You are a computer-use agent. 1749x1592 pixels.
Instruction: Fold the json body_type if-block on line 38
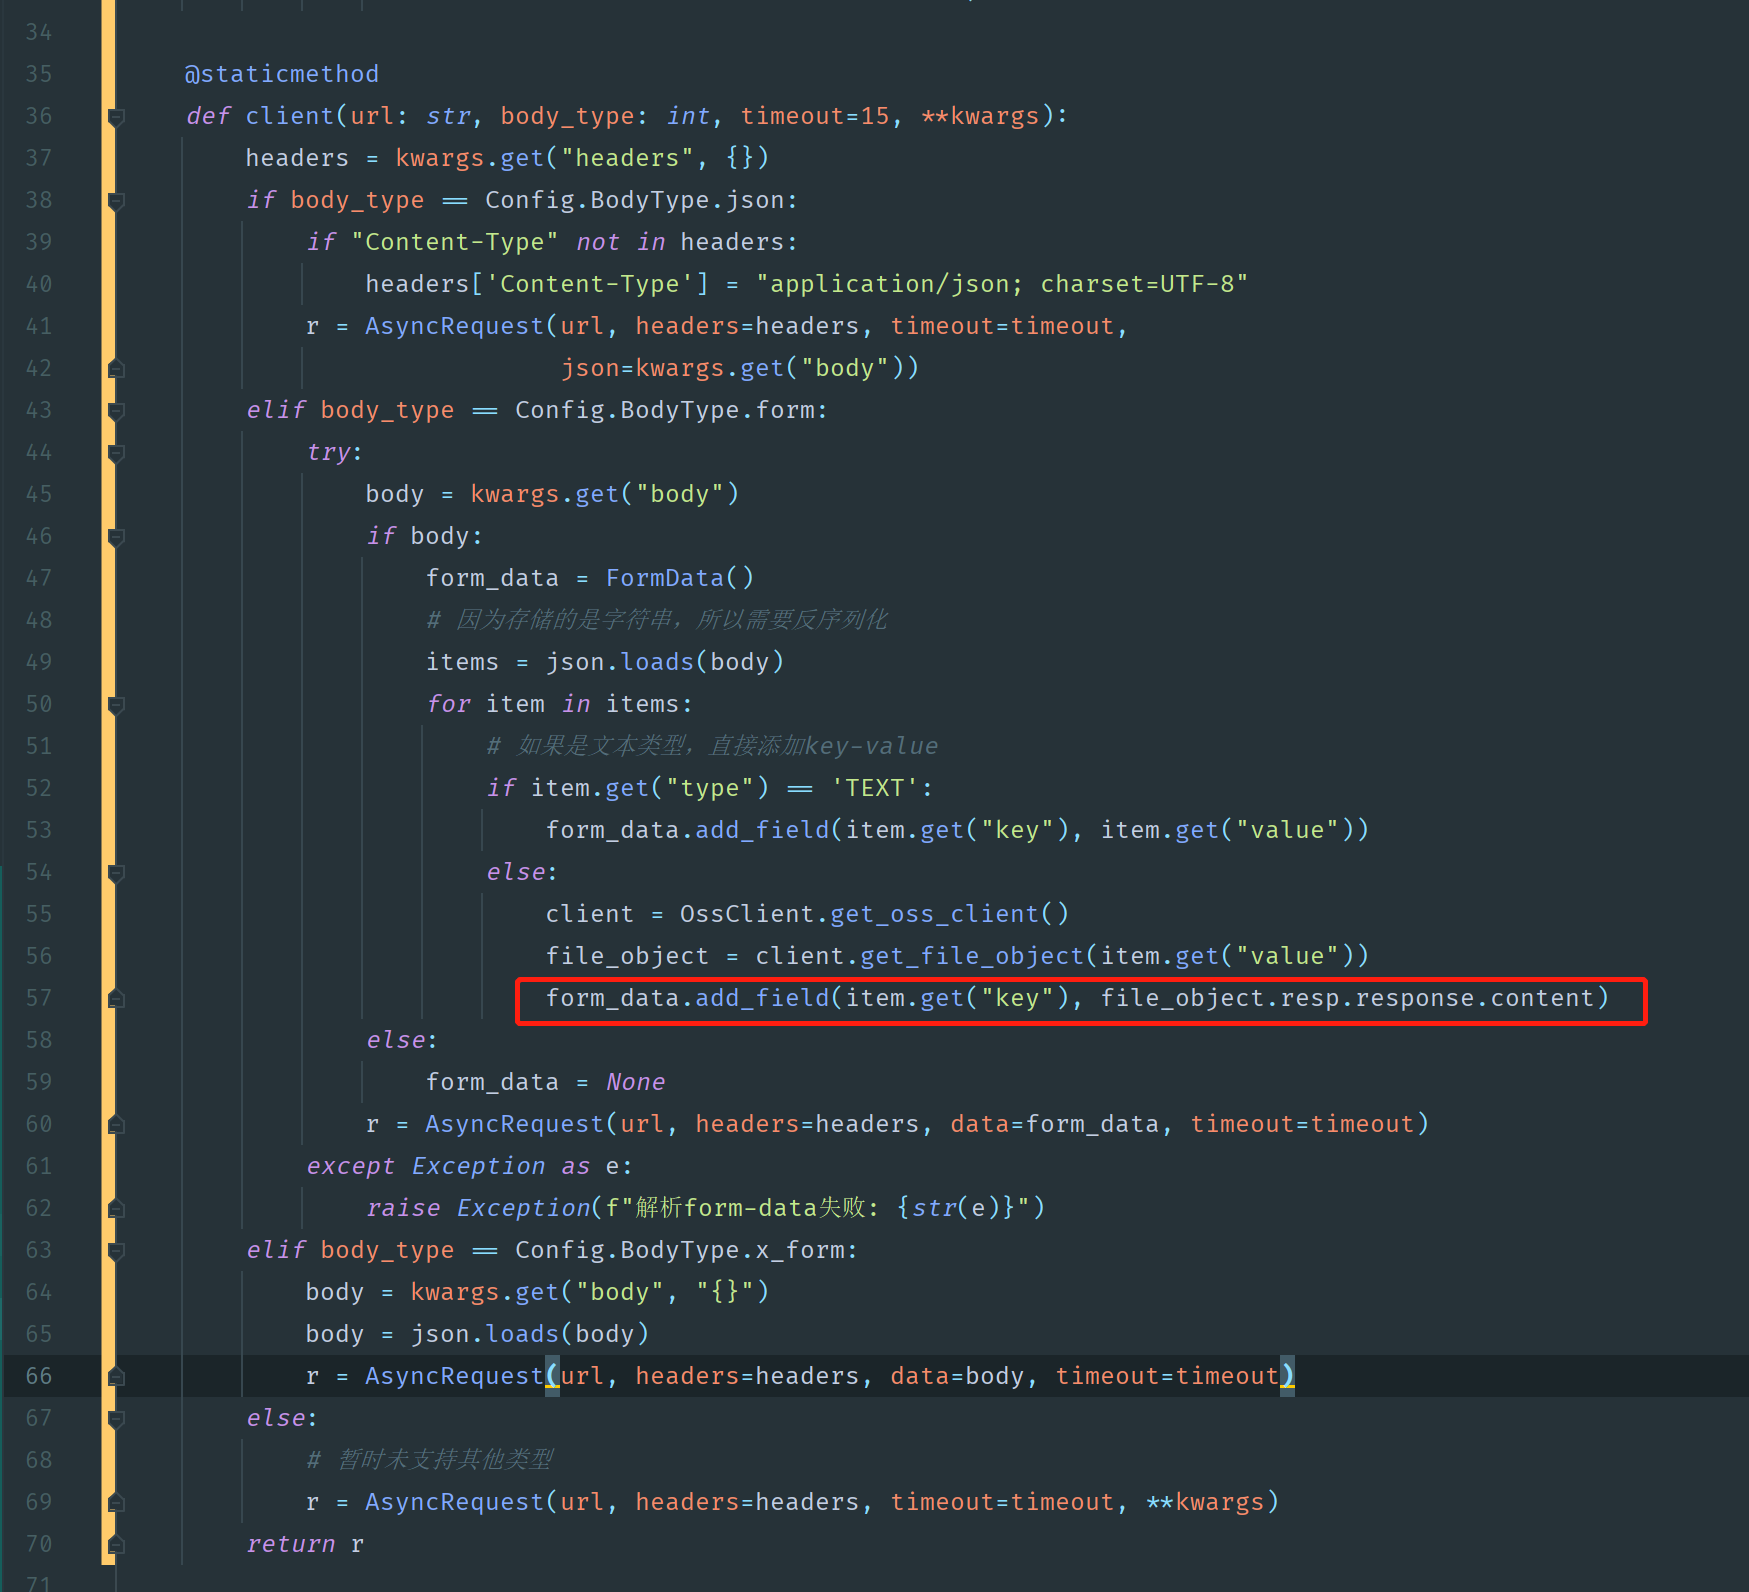(116, 201)
